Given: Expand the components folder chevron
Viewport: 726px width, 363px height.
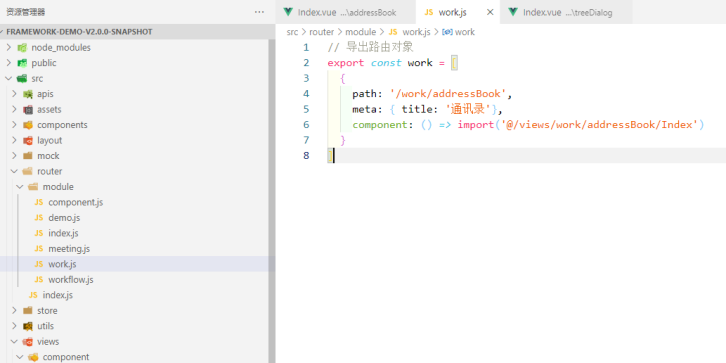Looking at the screenshot, I should (14, 125).
